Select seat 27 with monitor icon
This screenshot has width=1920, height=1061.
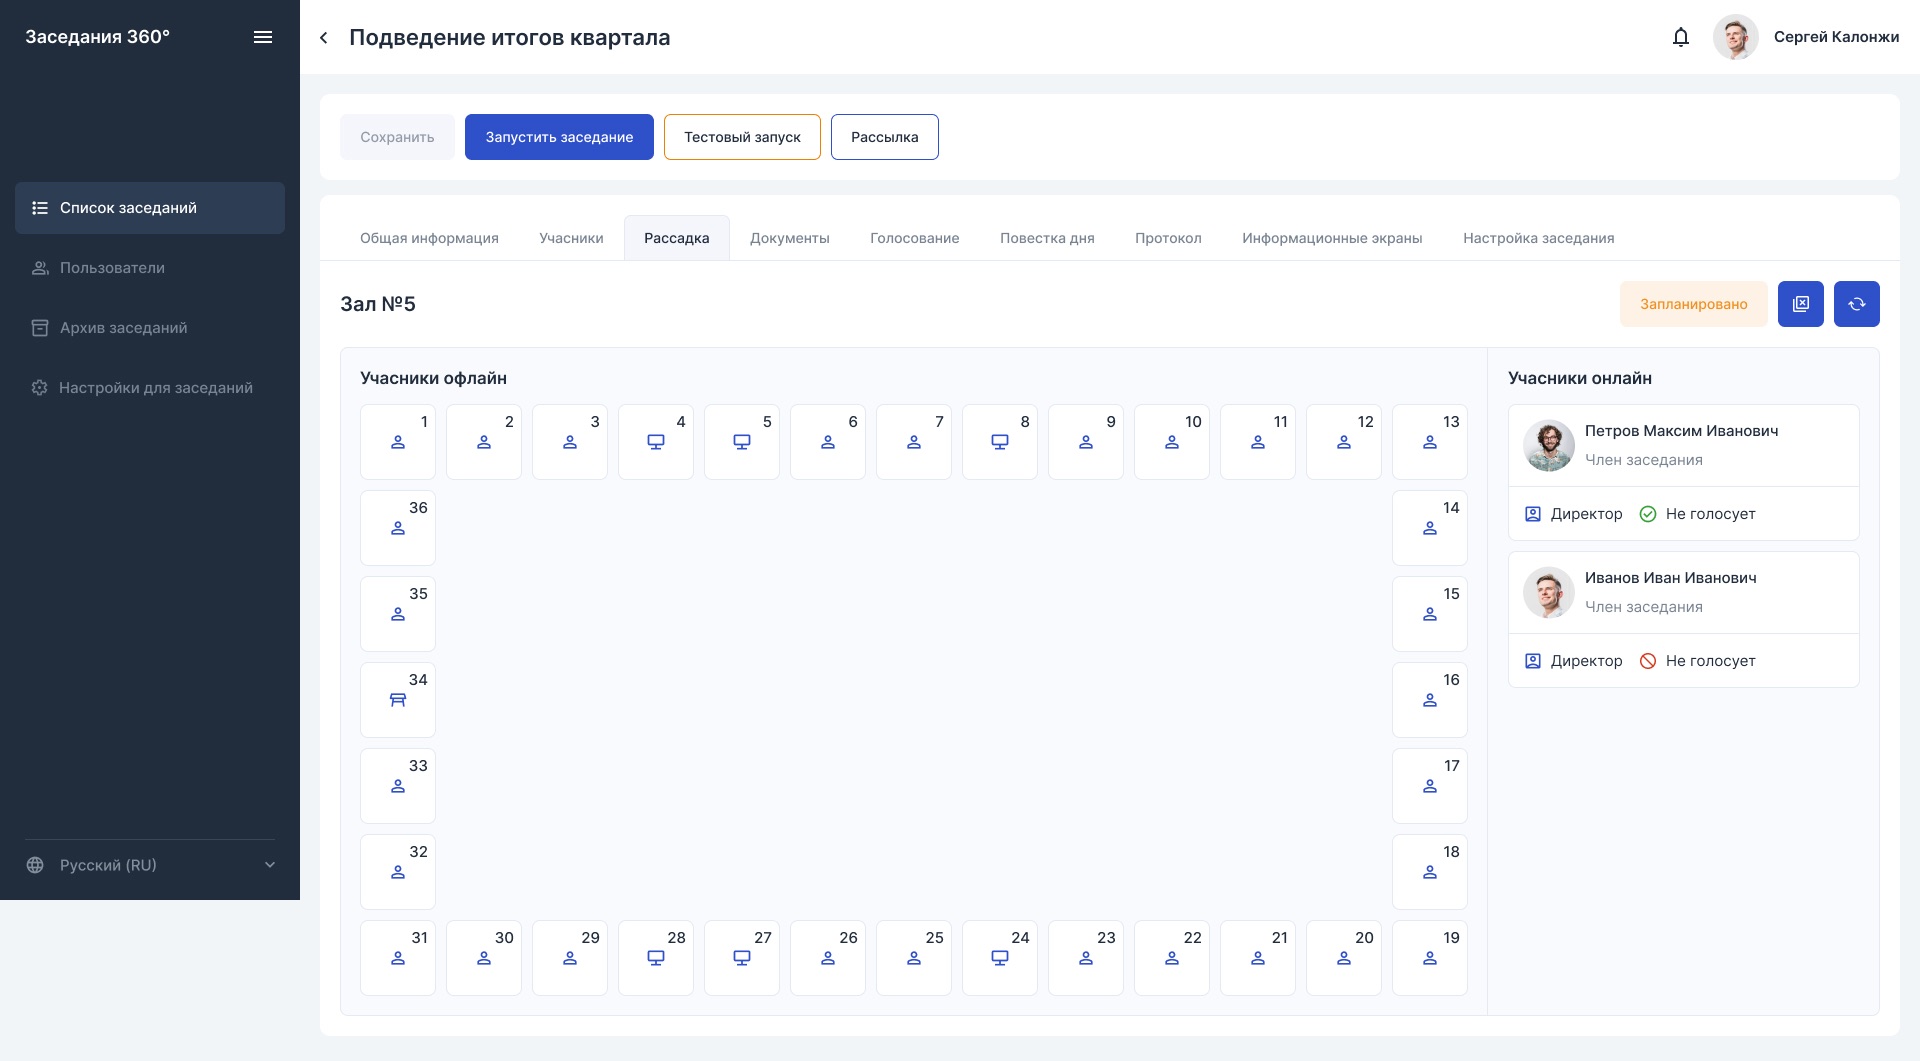[742, 958]
